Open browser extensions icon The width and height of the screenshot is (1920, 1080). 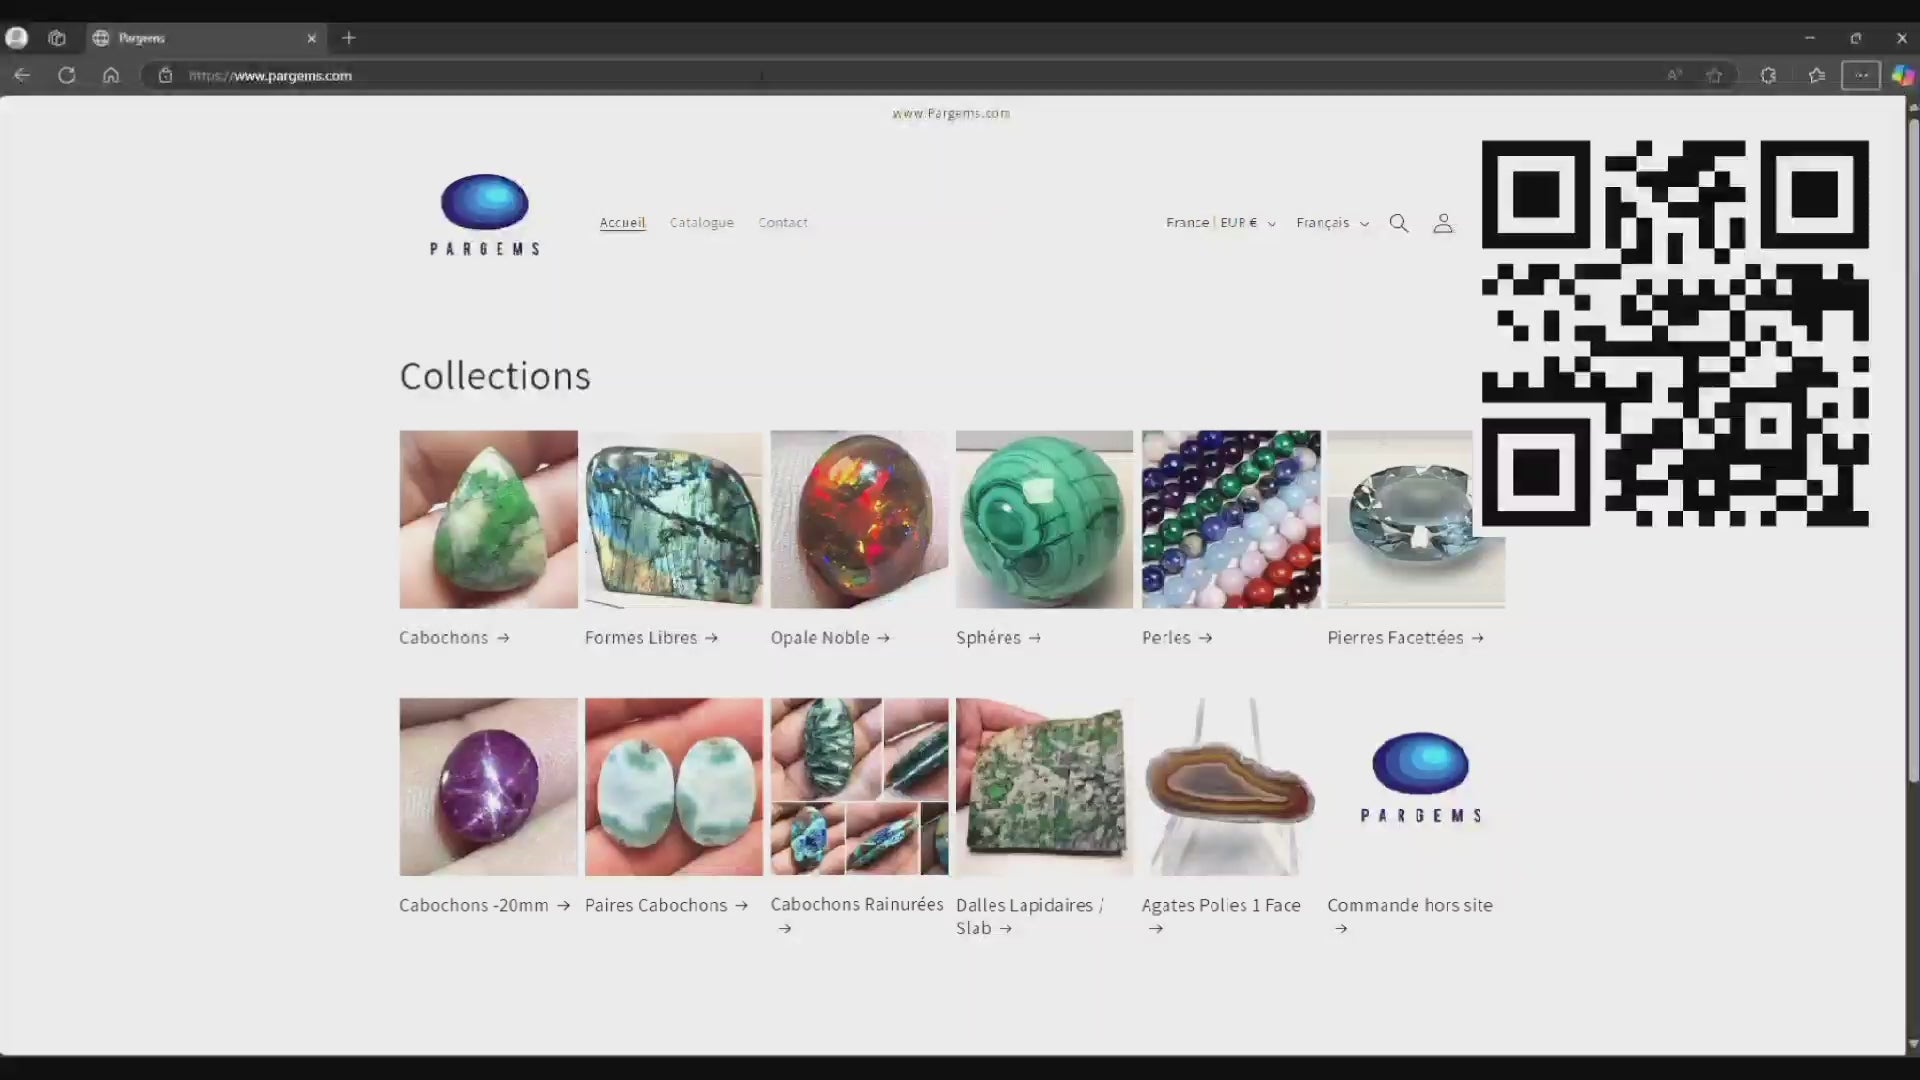pyautogui.click(x=1768, y=75)
